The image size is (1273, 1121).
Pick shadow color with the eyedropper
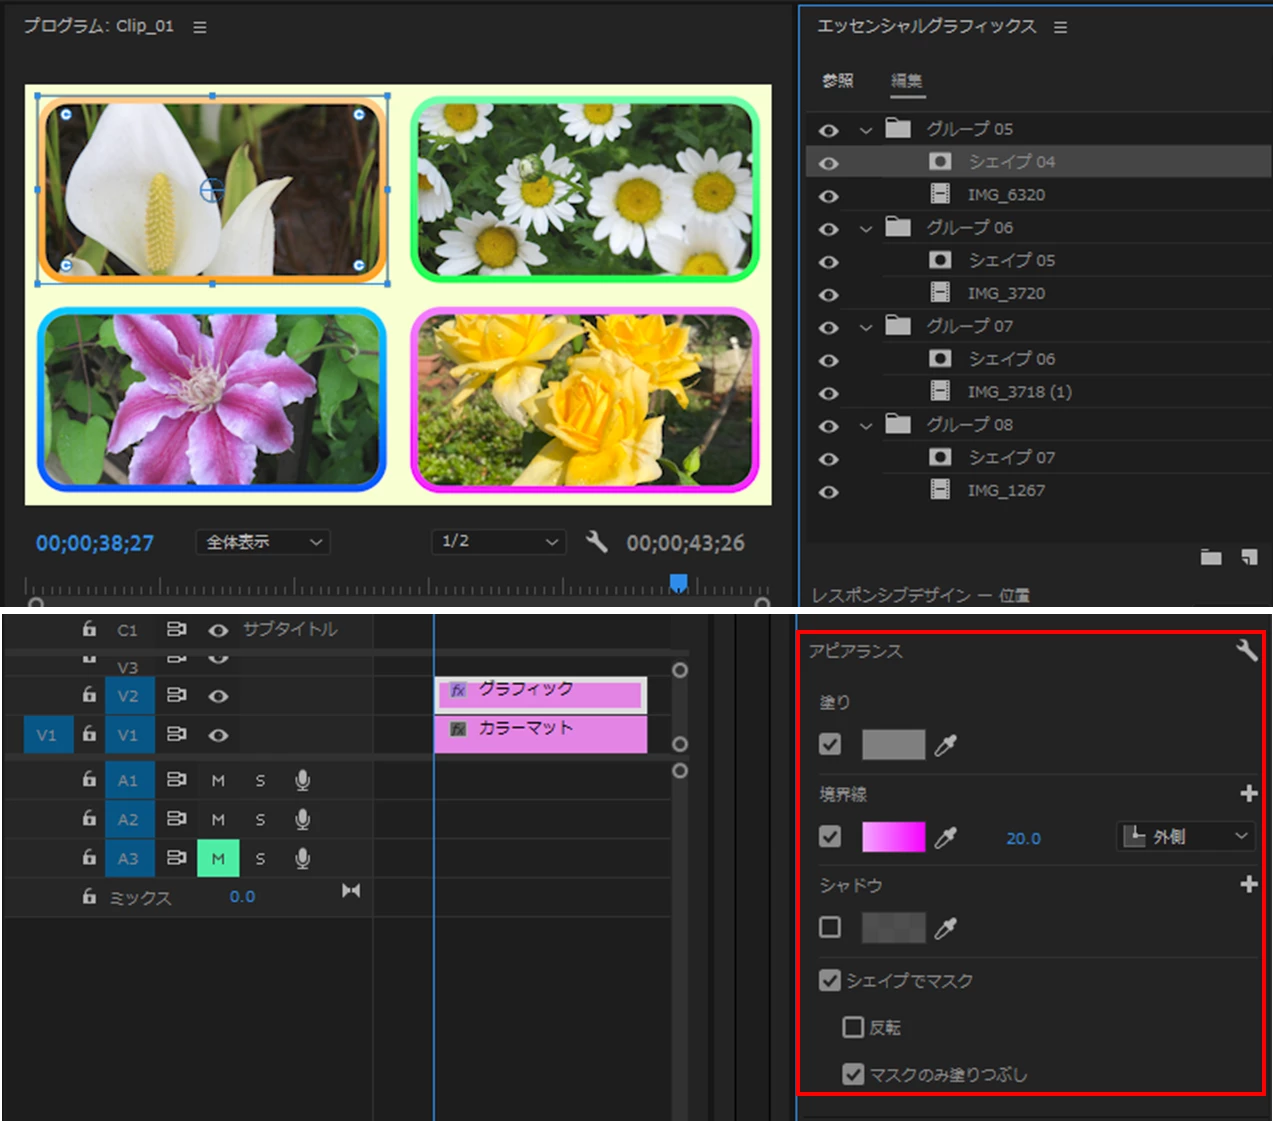tap(945, 928)
